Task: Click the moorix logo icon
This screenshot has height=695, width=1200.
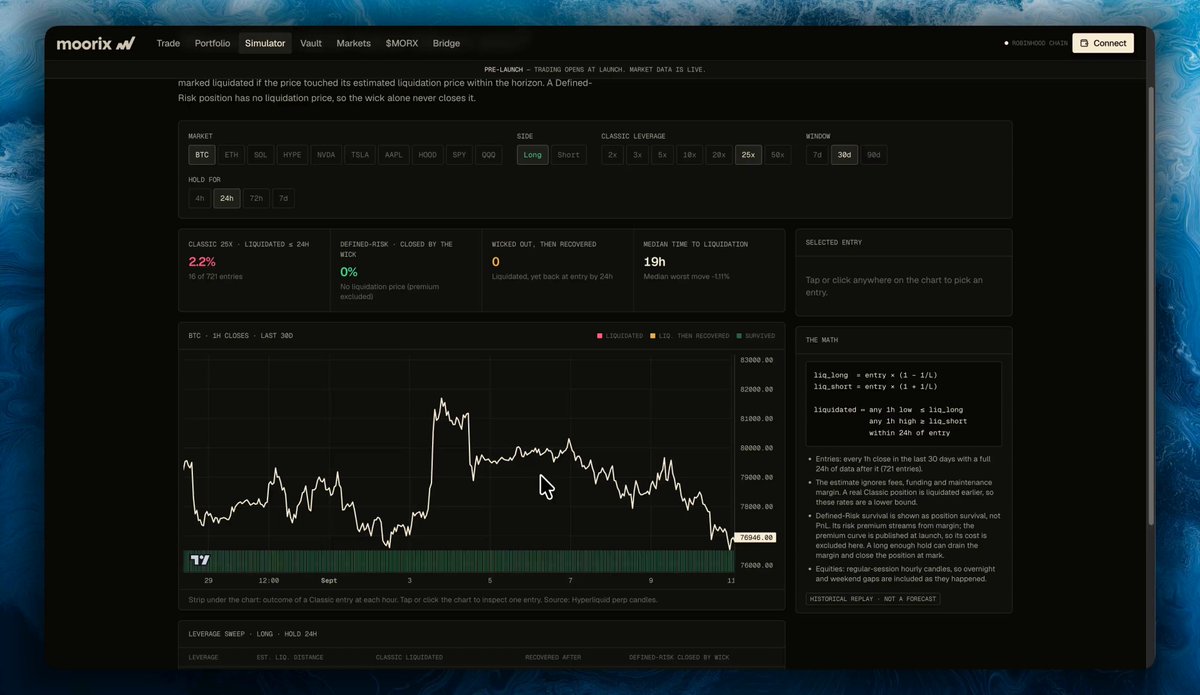Action: (125, 44)
